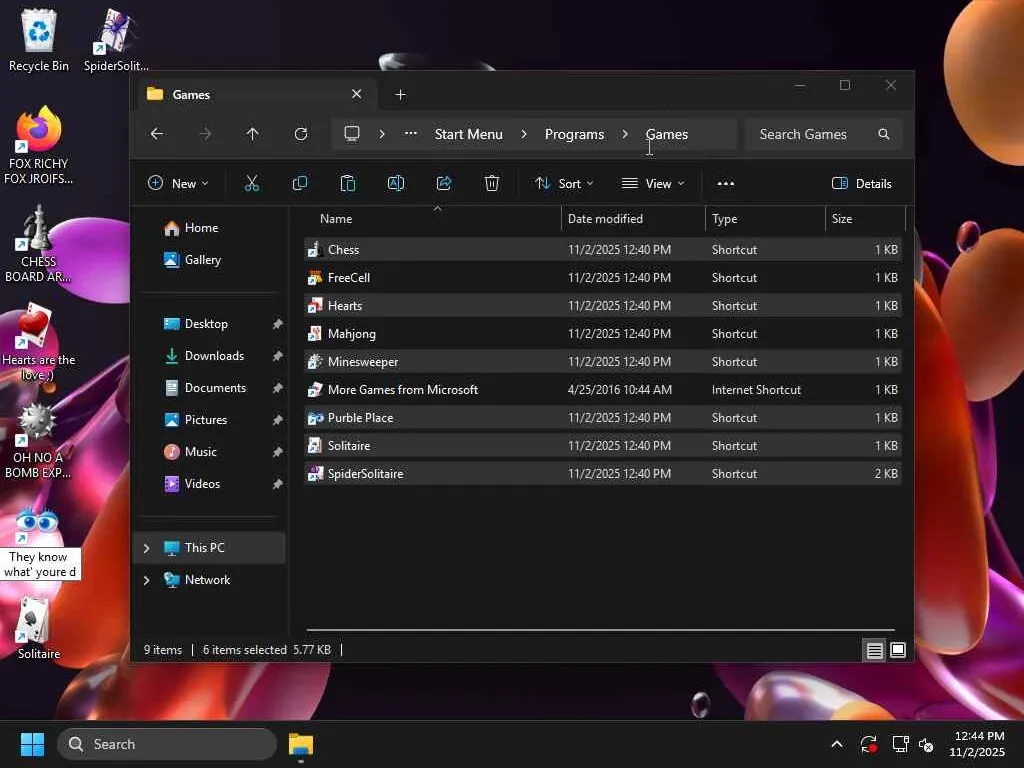Go up one folder level arrow
The height and width of the screenshot is (768, 1024).
click(x=252, y=134)
